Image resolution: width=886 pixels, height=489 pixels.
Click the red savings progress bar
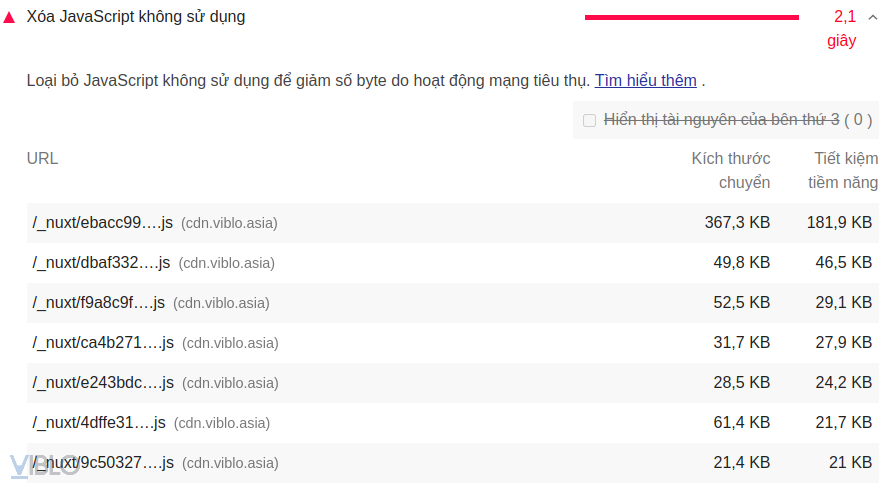point(691,17)
